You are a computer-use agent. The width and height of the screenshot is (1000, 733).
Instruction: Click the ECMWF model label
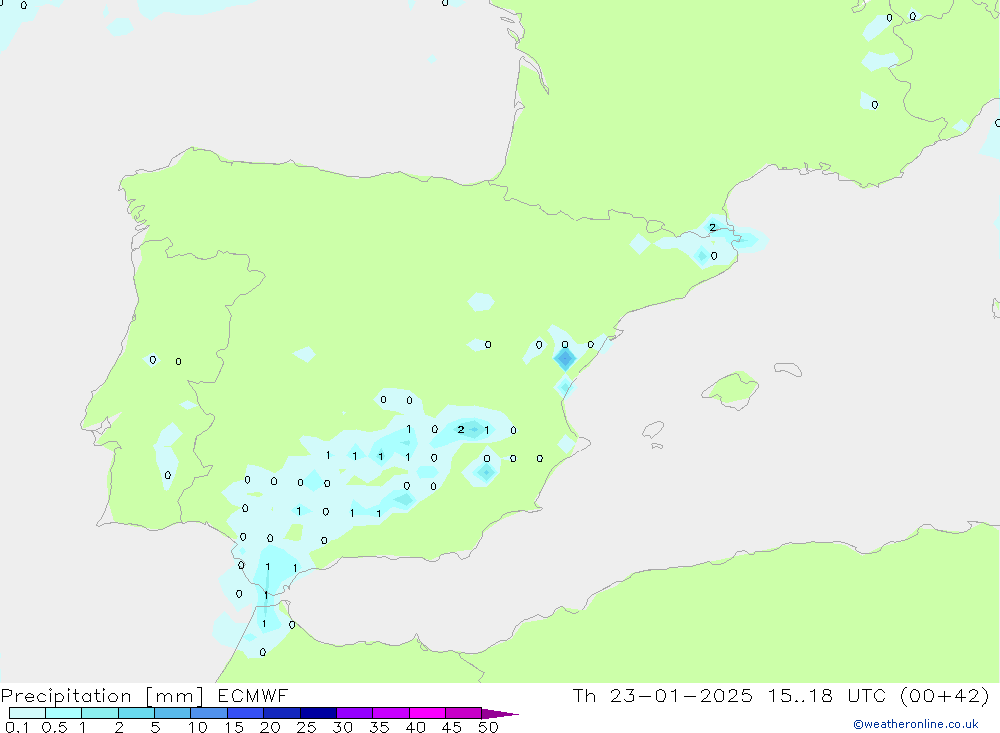coord(250,696)
